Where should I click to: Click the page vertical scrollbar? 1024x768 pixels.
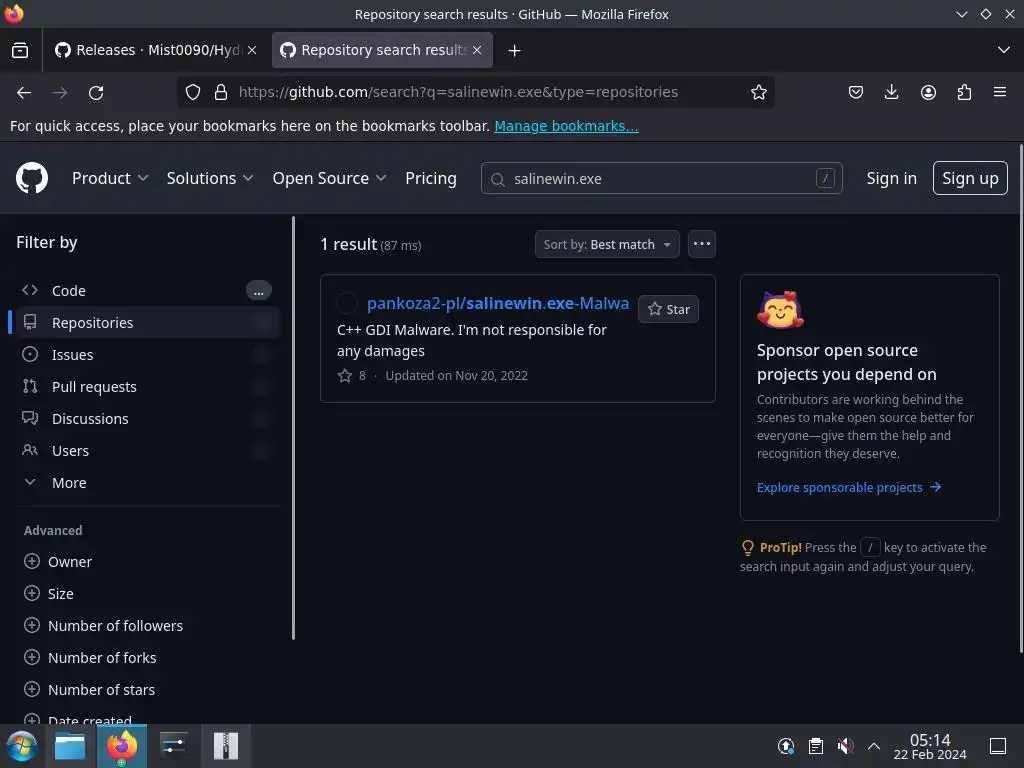(x=1020, y=398)
